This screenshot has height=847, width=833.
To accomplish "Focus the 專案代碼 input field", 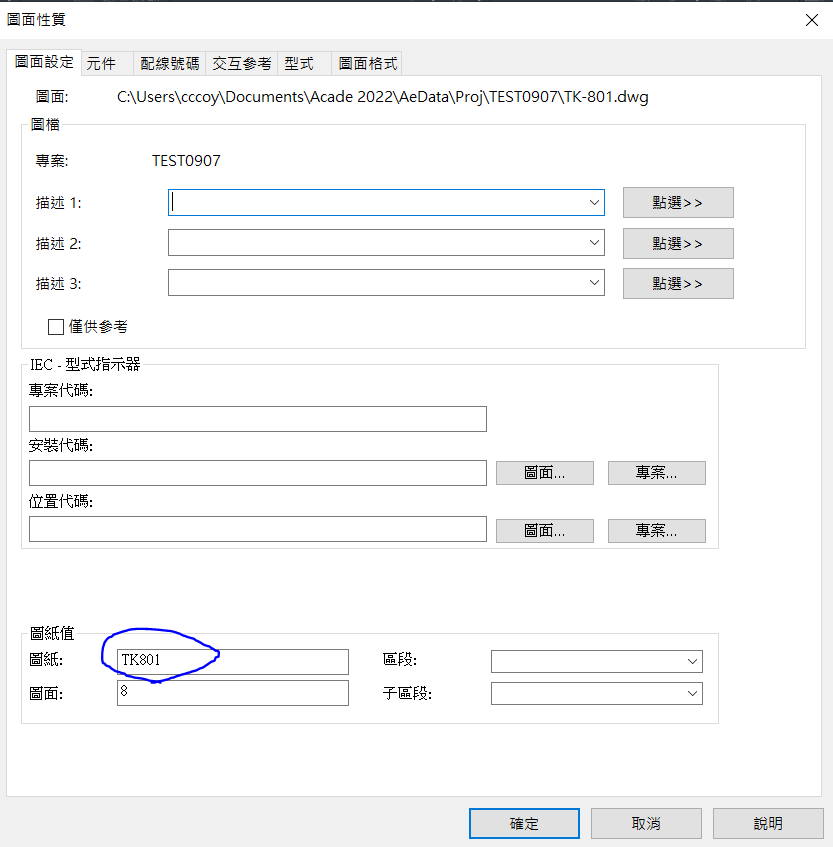I will (258, 419).
